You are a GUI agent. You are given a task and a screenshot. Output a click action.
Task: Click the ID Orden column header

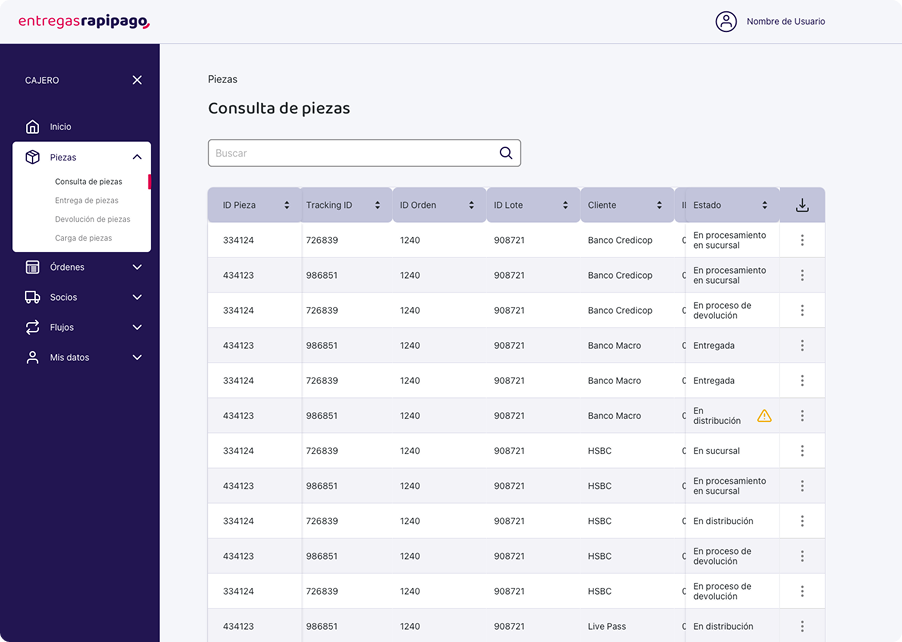(439, 205)
